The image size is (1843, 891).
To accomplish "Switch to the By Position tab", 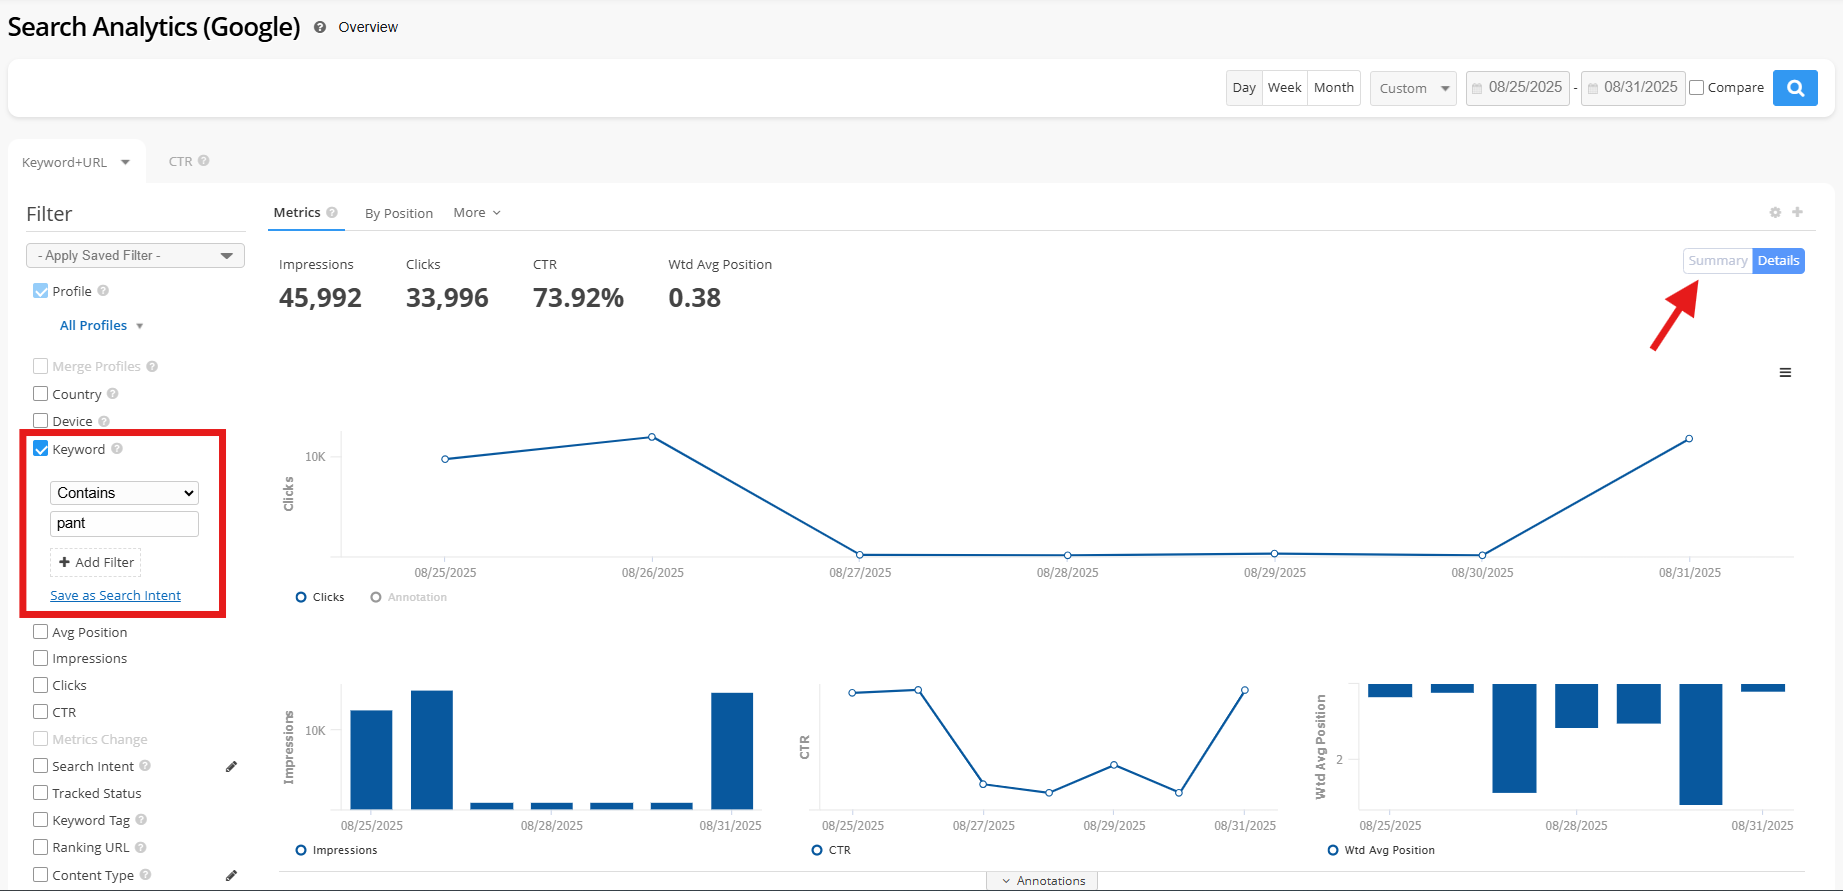I will tap(398, 213).
